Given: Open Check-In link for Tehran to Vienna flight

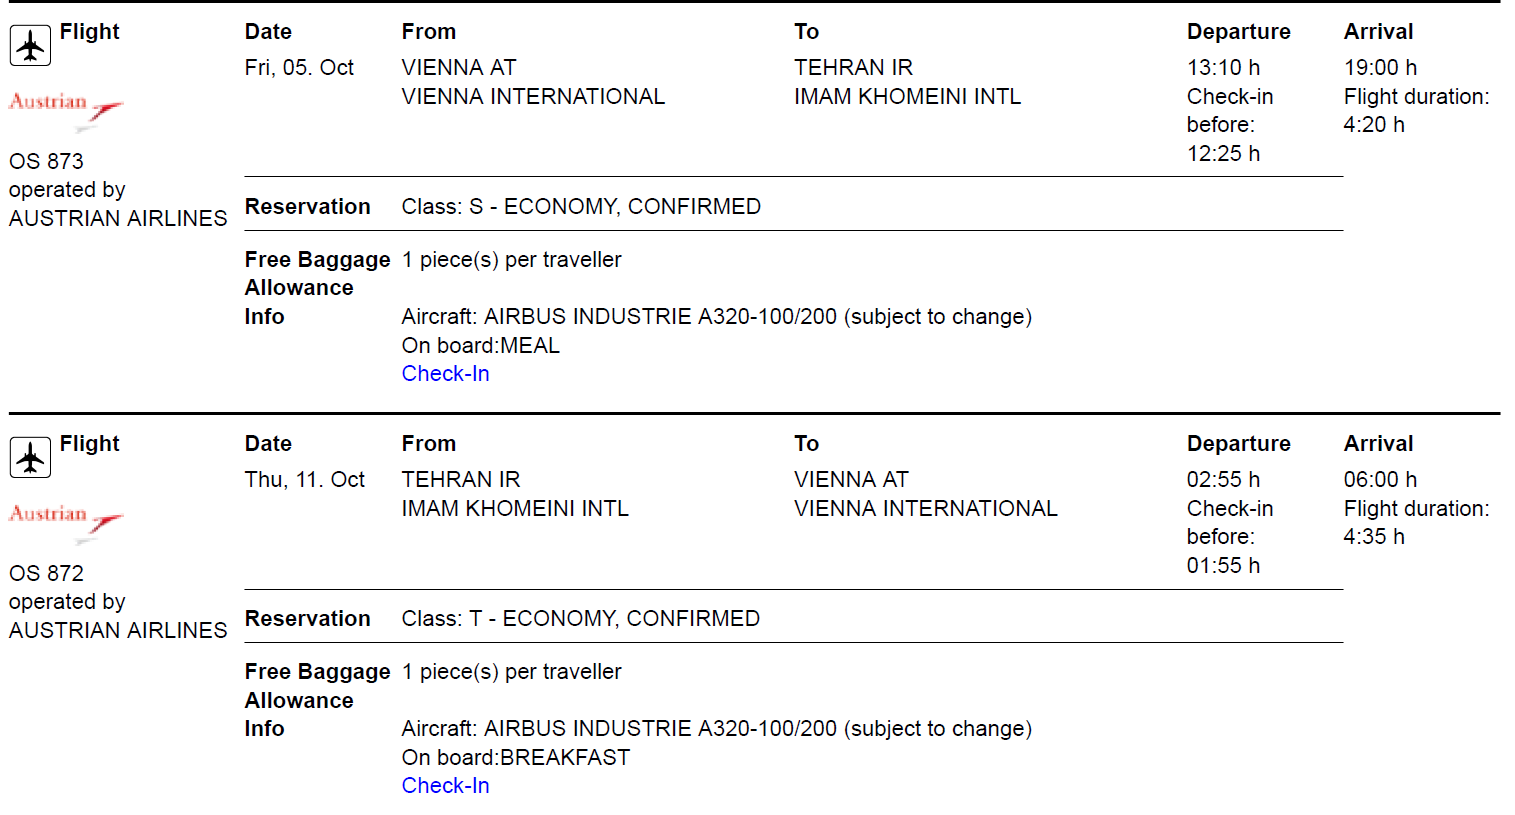Looking at the screenshot, I should pyautogui.click(x=445, y=785).
